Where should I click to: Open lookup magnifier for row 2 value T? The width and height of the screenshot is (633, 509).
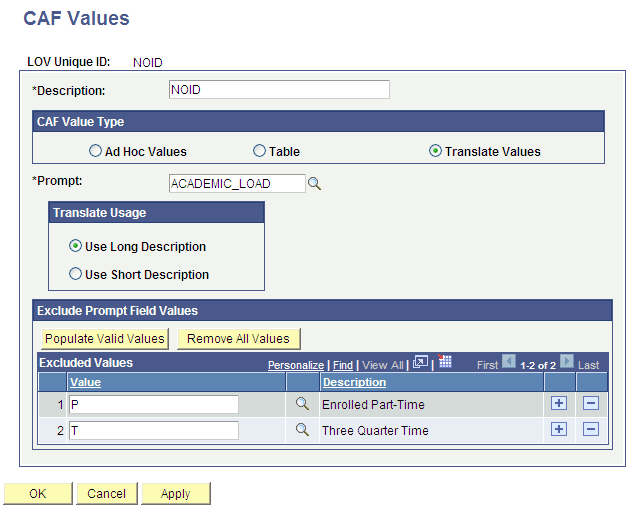click(302, 429)
